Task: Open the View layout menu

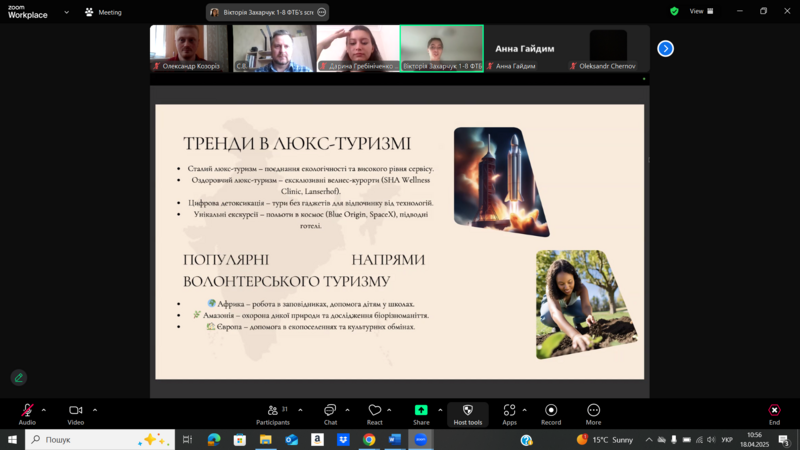Action: coord(702,11)
